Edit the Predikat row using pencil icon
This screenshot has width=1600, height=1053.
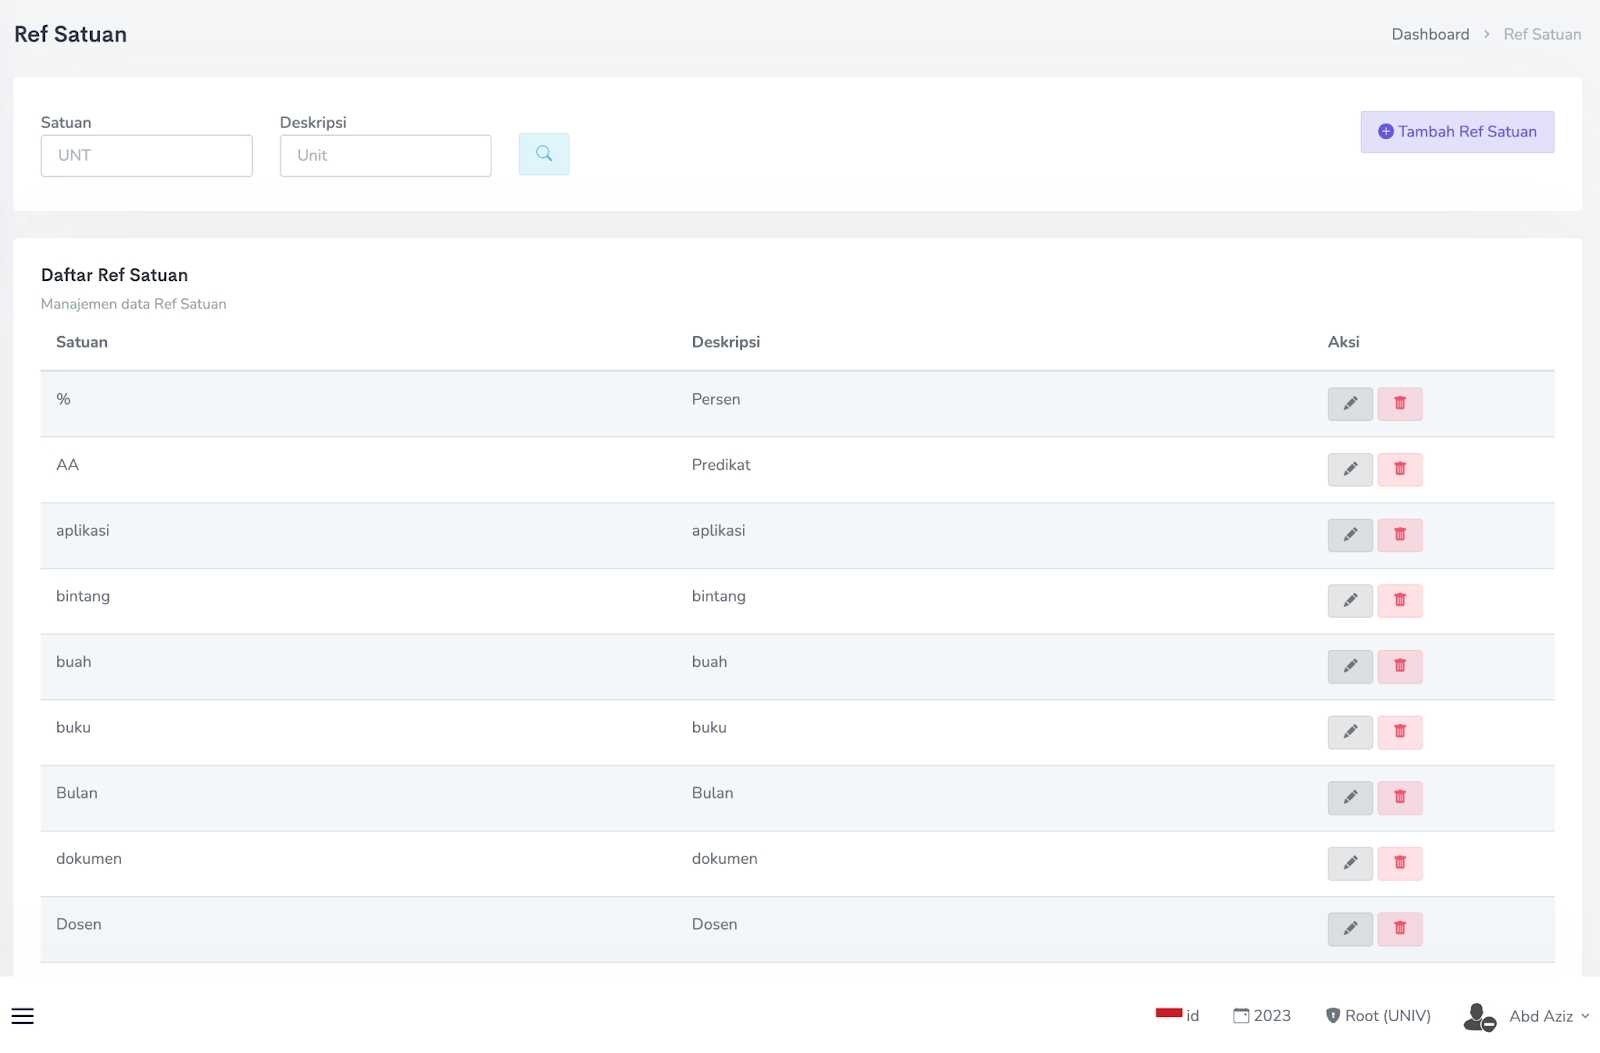1349,469
